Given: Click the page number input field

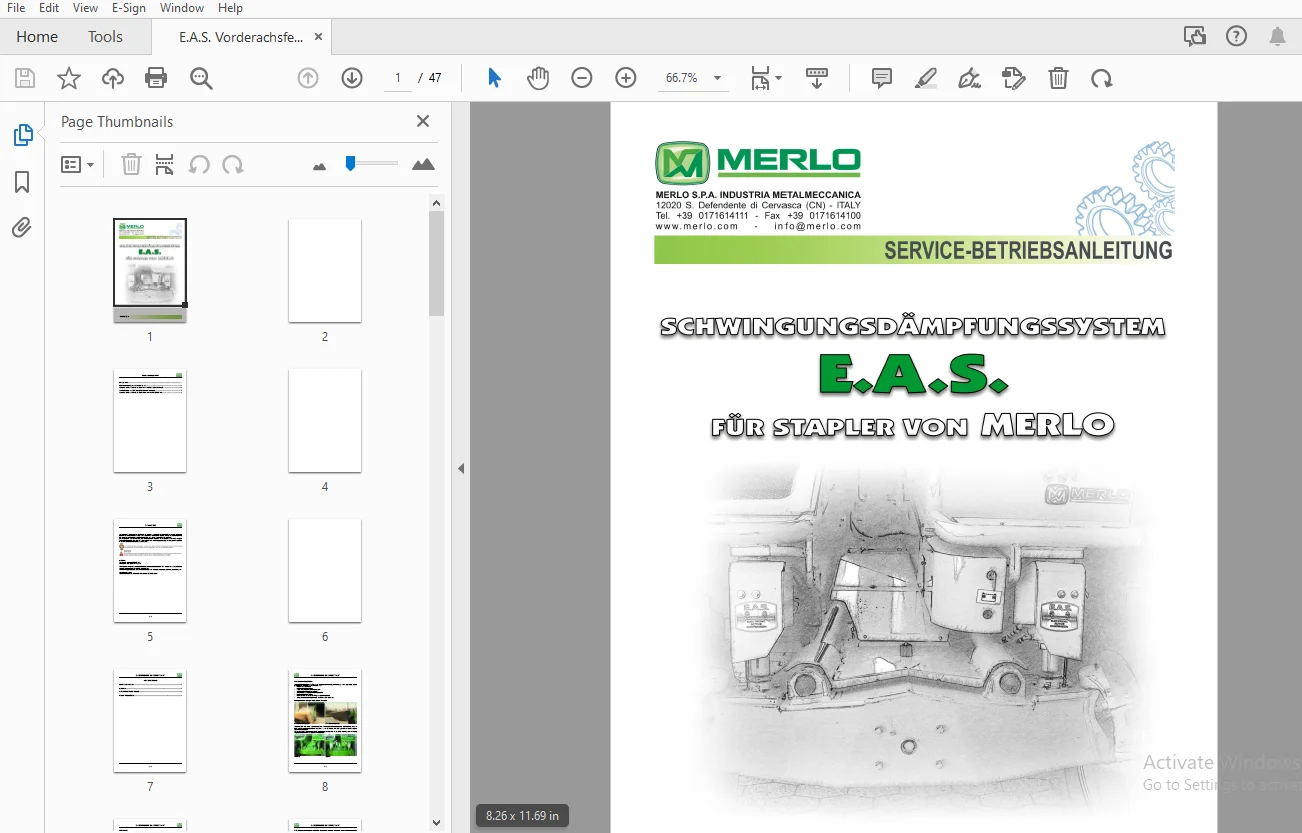Looking at the screenshot, I should [x=398, y=78].
